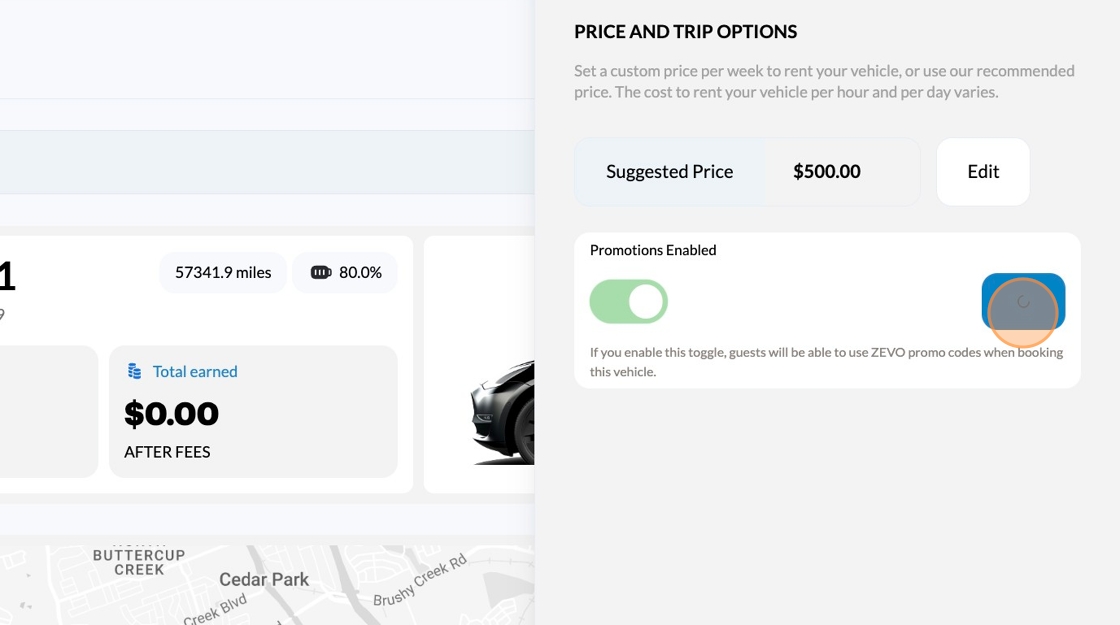Click the coins icon next to Total earned
The width and height of the screenshot is (1120, 625).
[134, 371]
